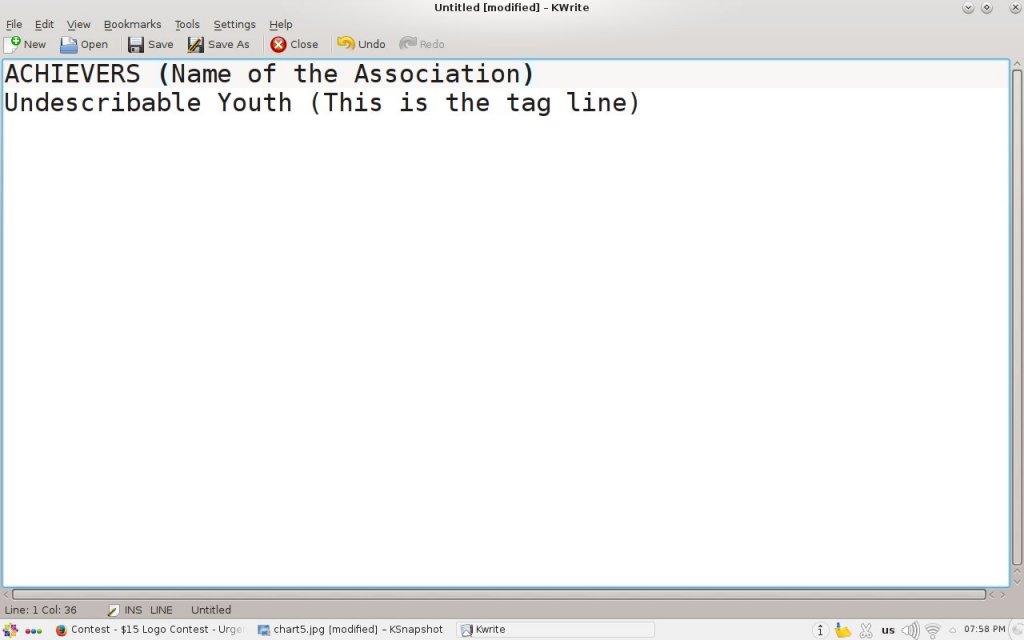1024x640 pixels.
Task: Click the greyed Redo toolbar button
Action: (422, 44)
